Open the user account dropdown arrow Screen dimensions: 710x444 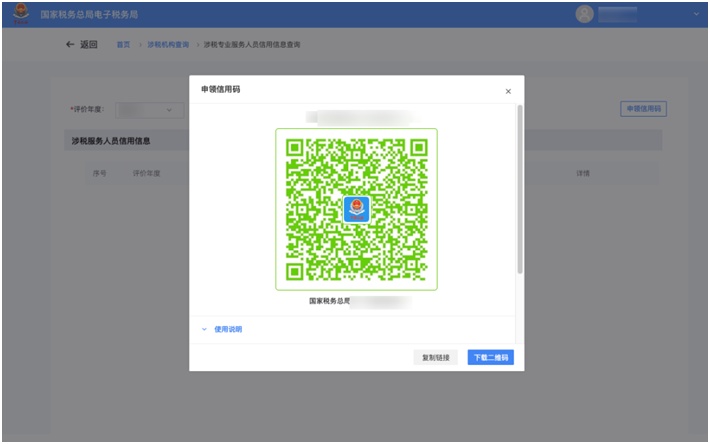point(696,14)
